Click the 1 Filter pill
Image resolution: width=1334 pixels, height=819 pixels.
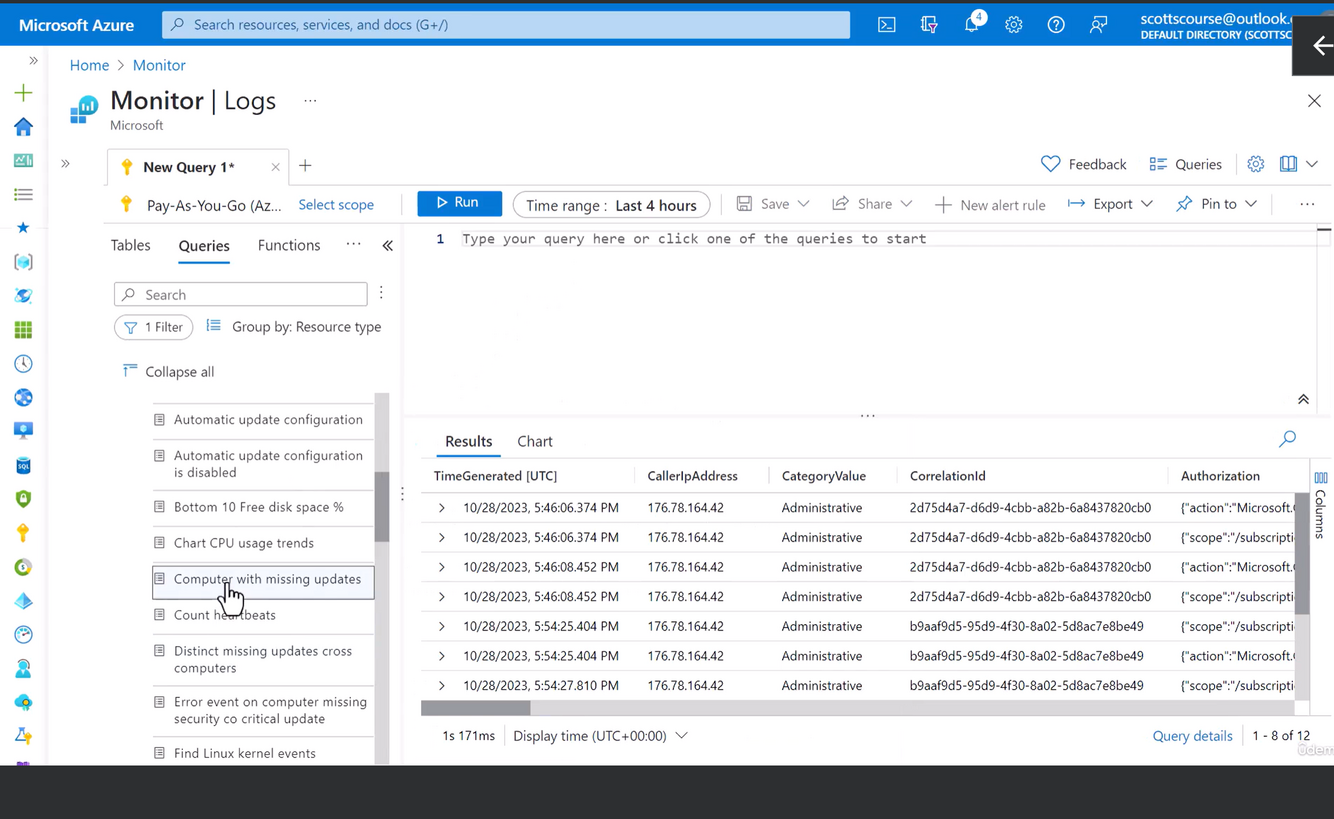click(153, 327)
